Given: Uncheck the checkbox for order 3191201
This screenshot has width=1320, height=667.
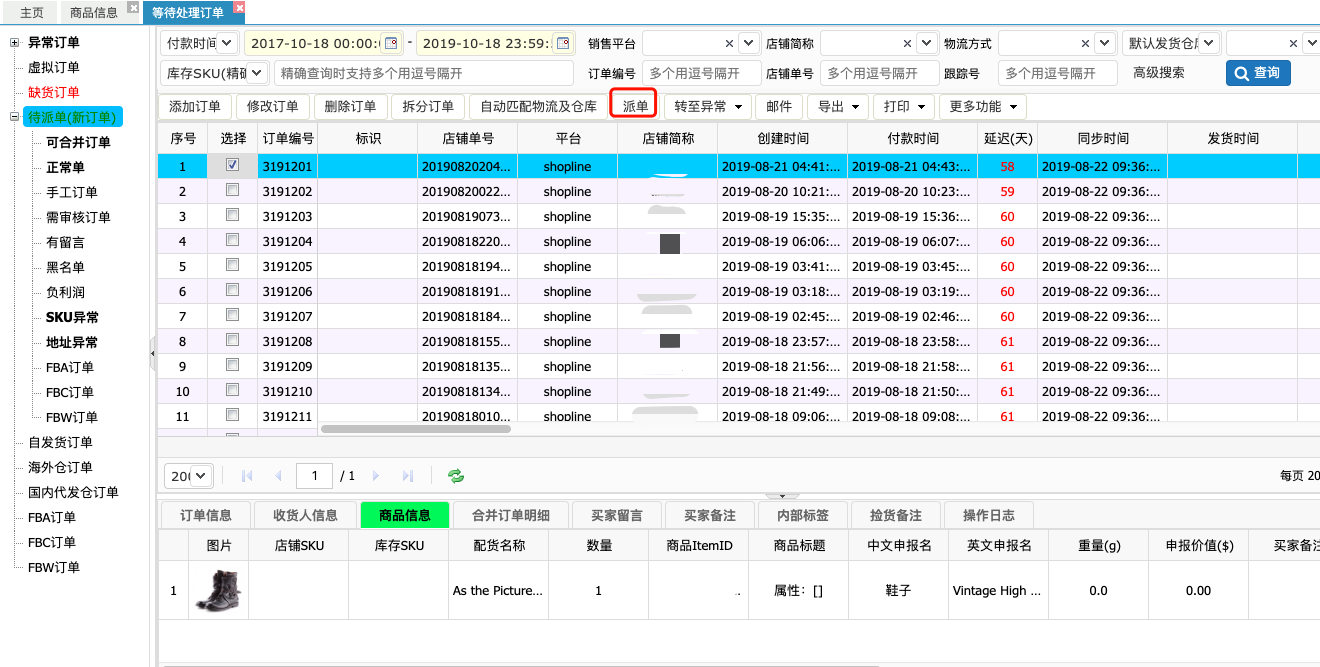Looking at the screenshot, I should coord(232,165).
